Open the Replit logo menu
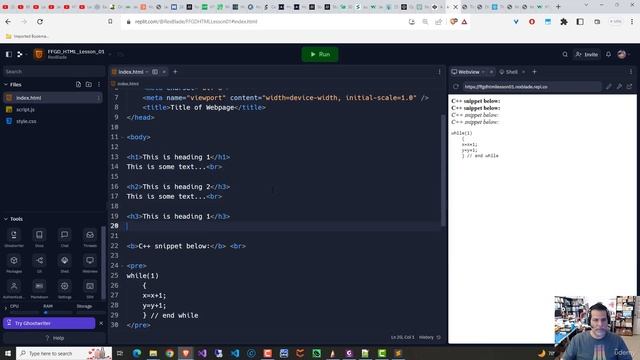The height and width of the screenshot is (360, 640). point(20,54)
